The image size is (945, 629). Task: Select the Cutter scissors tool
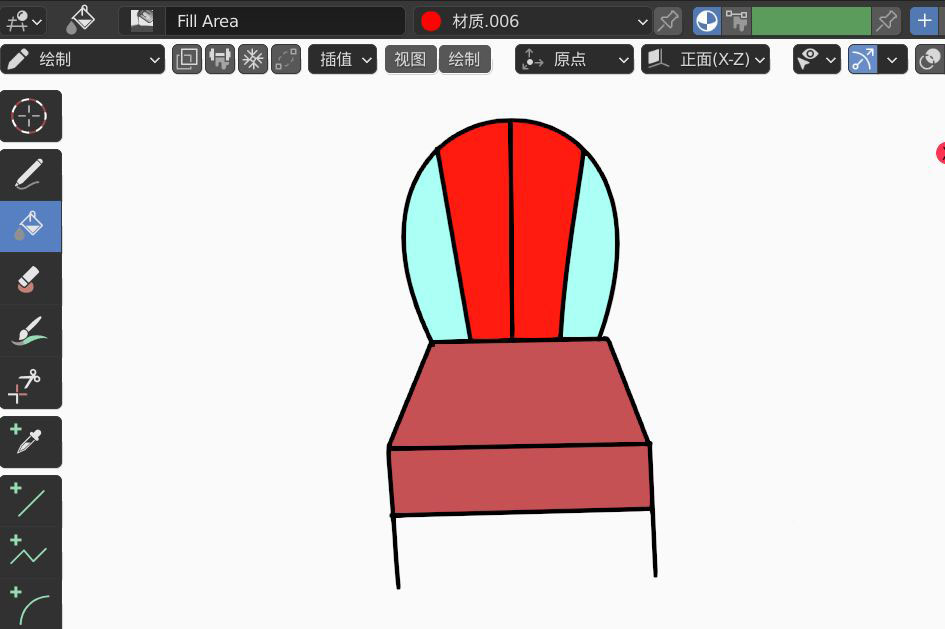[x=30, y=384]
